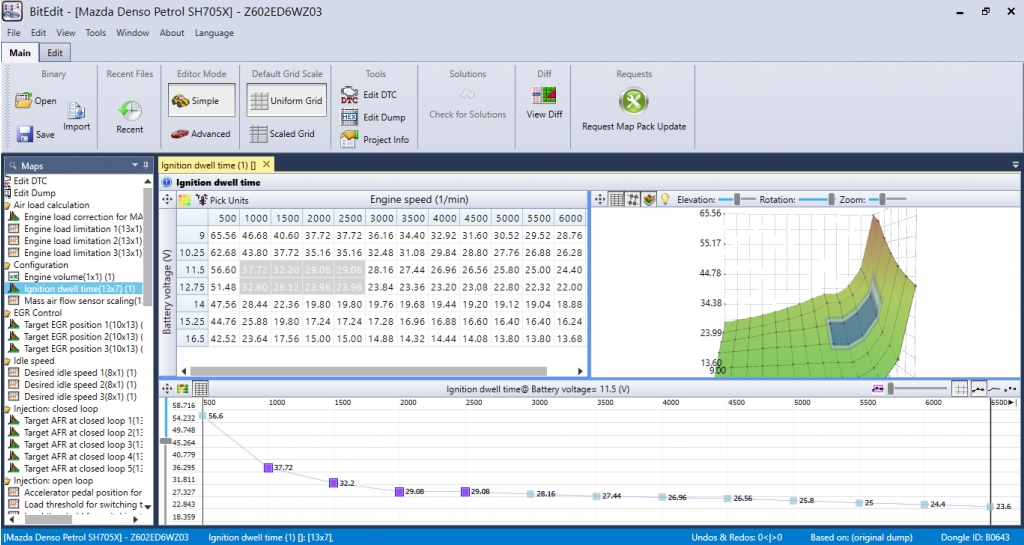Pin the Maps panel
Screen dimensions: 1024x545
tap(146, 166)
